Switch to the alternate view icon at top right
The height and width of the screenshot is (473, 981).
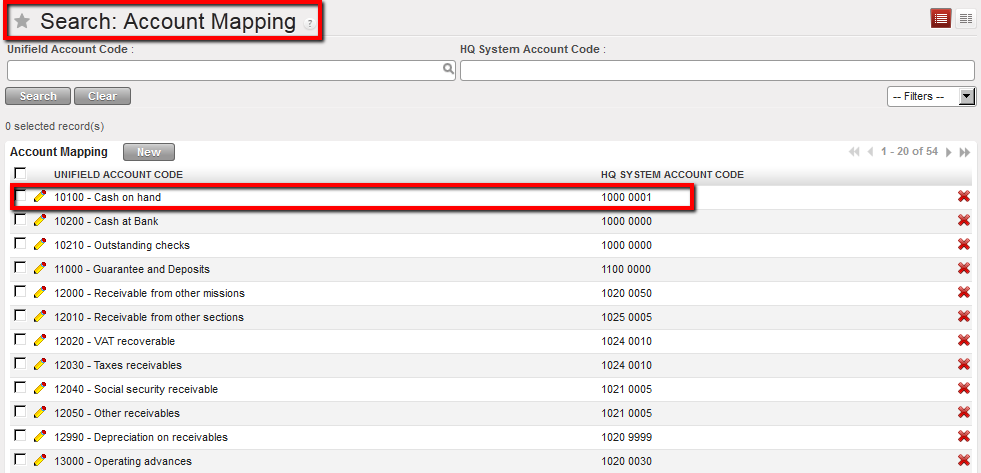(965, 18)
